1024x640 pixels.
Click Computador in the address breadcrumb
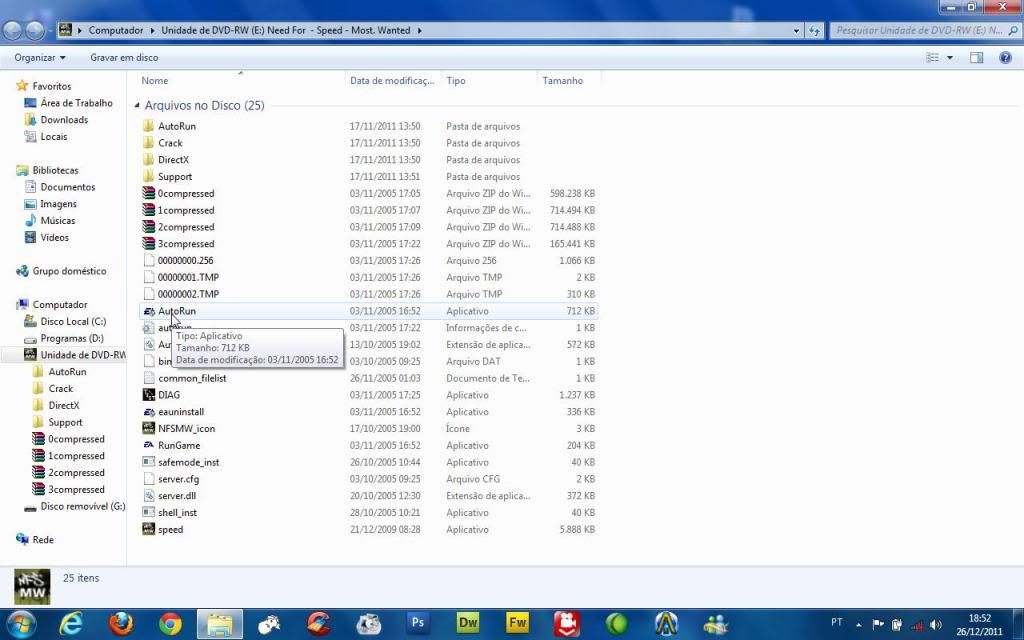click(x=116, y=30)
